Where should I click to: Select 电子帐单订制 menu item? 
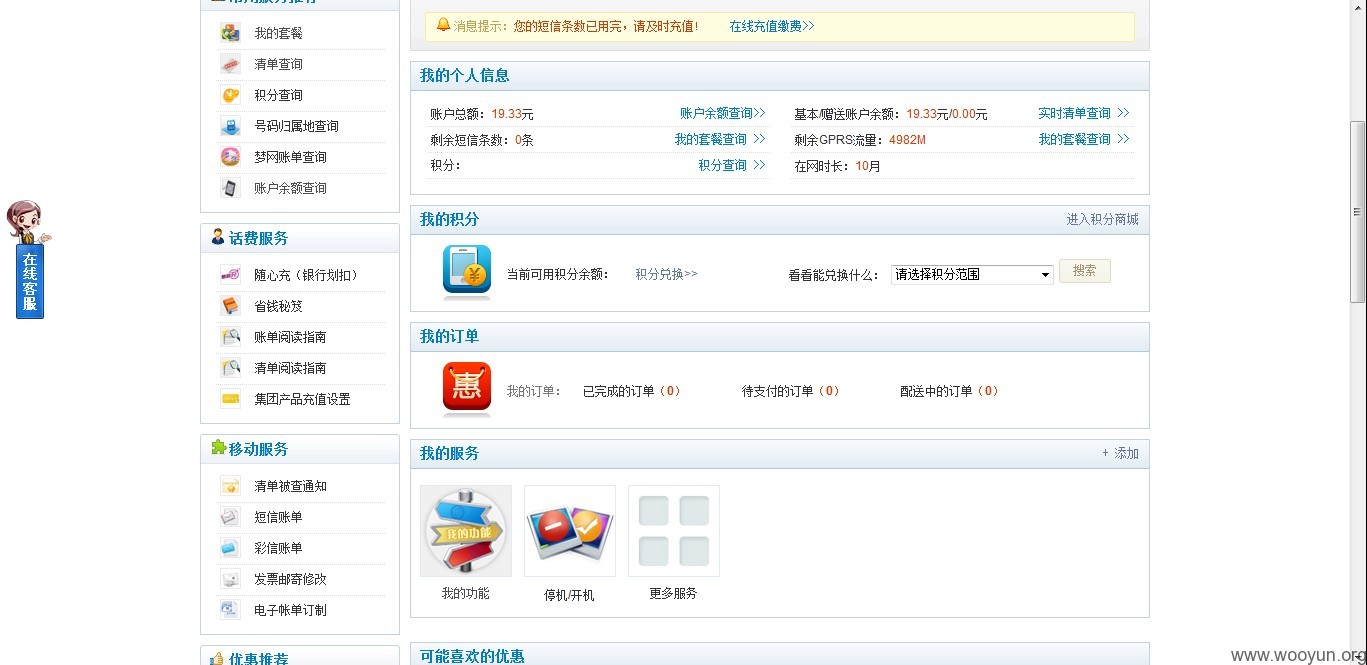tap(290, 610)
